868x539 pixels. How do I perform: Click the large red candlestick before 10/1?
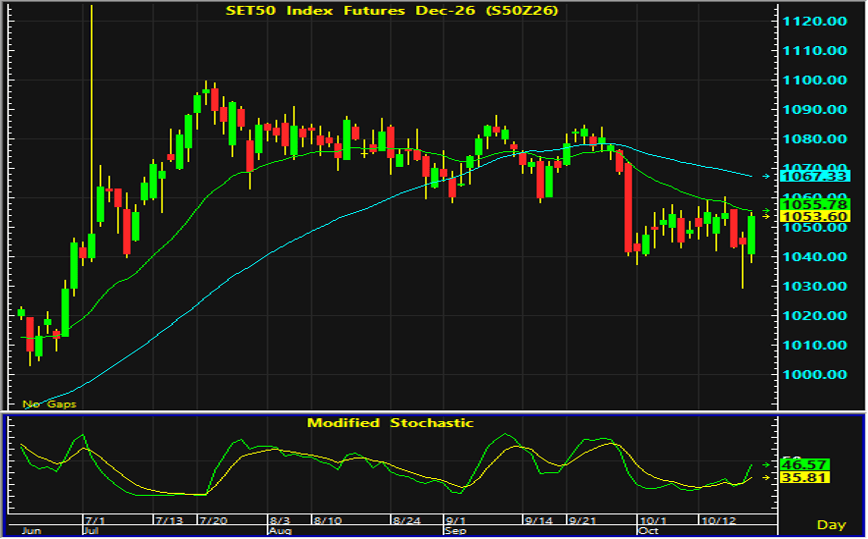[x=628, y=208]
